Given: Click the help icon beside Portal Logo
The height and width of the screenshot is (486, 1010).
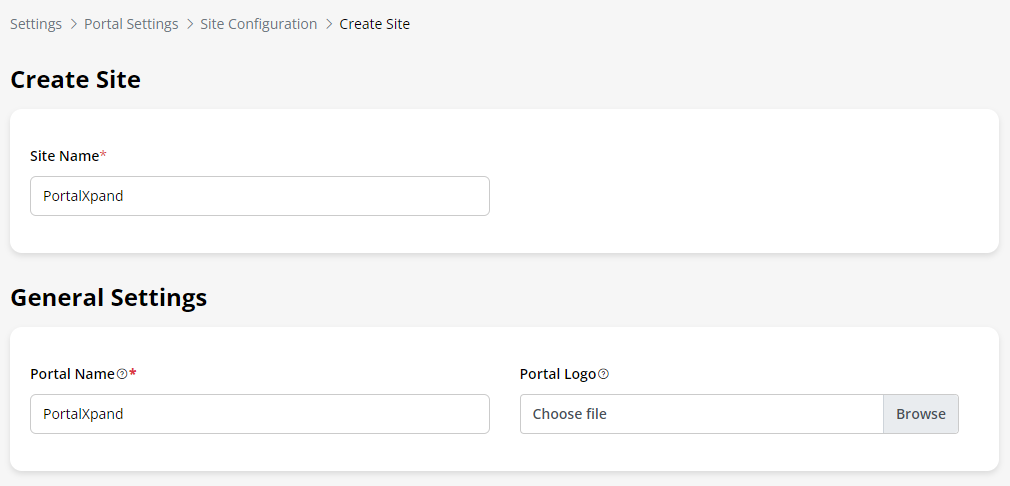Looking at the screenshot, I should tap(603, 374).
